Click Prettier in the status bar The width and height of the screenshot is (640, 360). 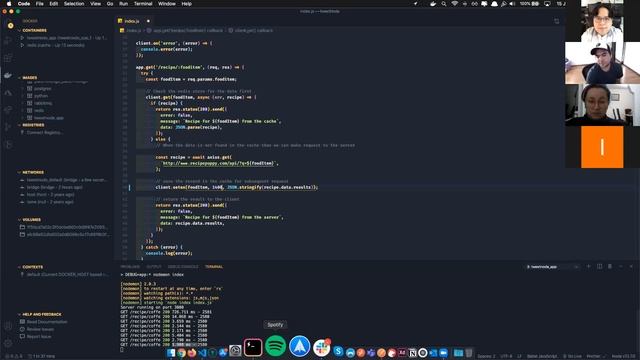point(596,356)
